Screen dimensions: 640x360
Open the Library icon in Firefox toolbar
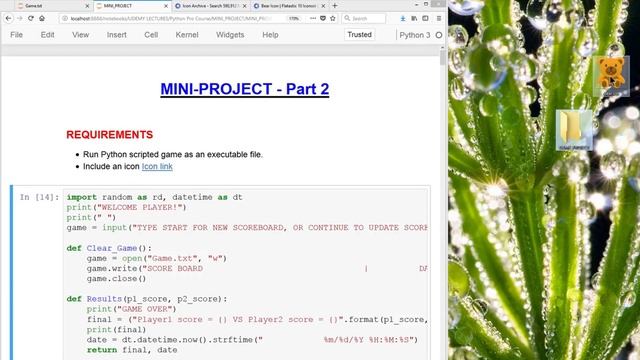[414, 18]
